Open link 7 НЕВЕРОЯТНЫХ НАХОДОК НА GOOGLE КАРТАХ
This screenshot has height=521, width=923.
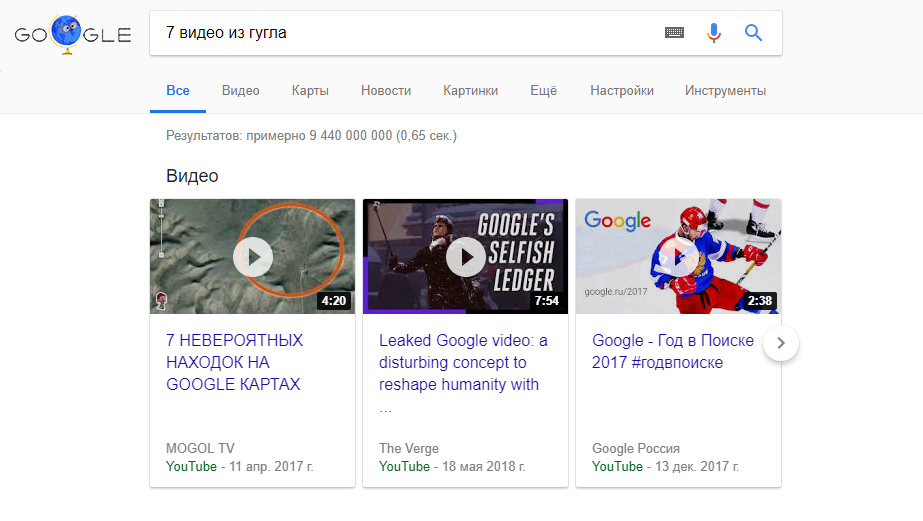234,362
